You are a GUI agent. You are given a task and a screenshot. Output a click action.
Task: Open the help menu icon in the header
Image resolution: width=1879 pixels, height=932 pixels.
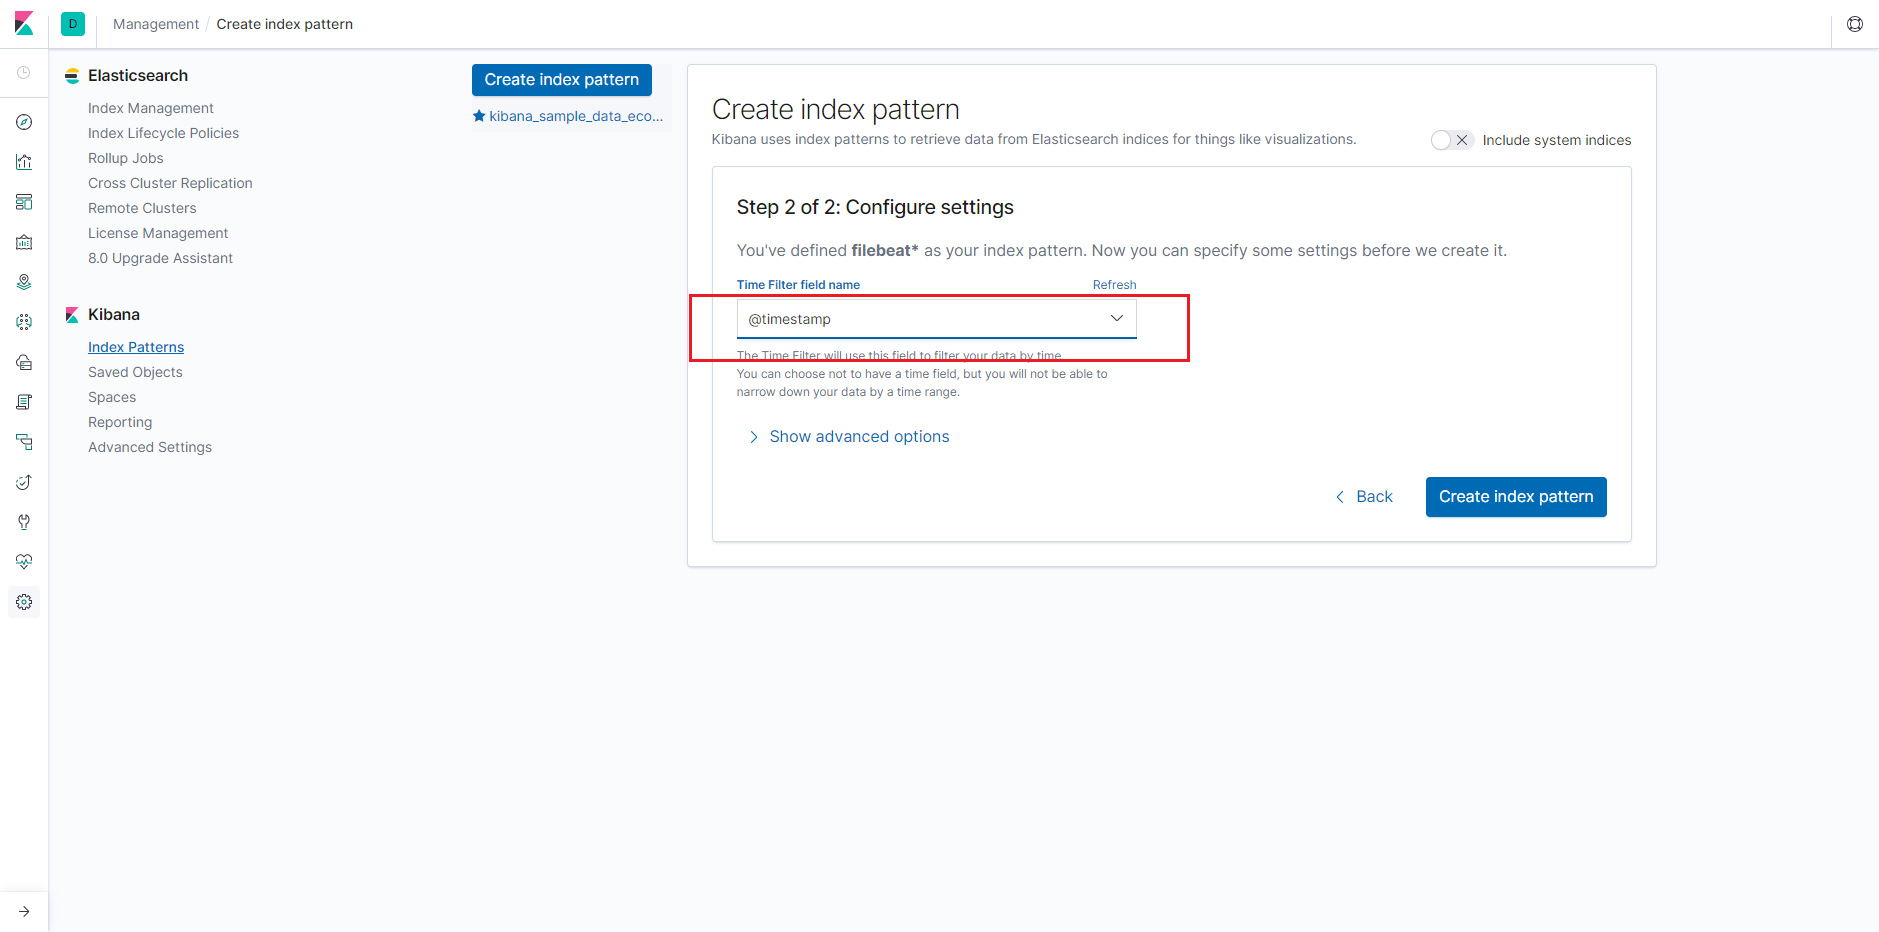[x=1855, y=24]
